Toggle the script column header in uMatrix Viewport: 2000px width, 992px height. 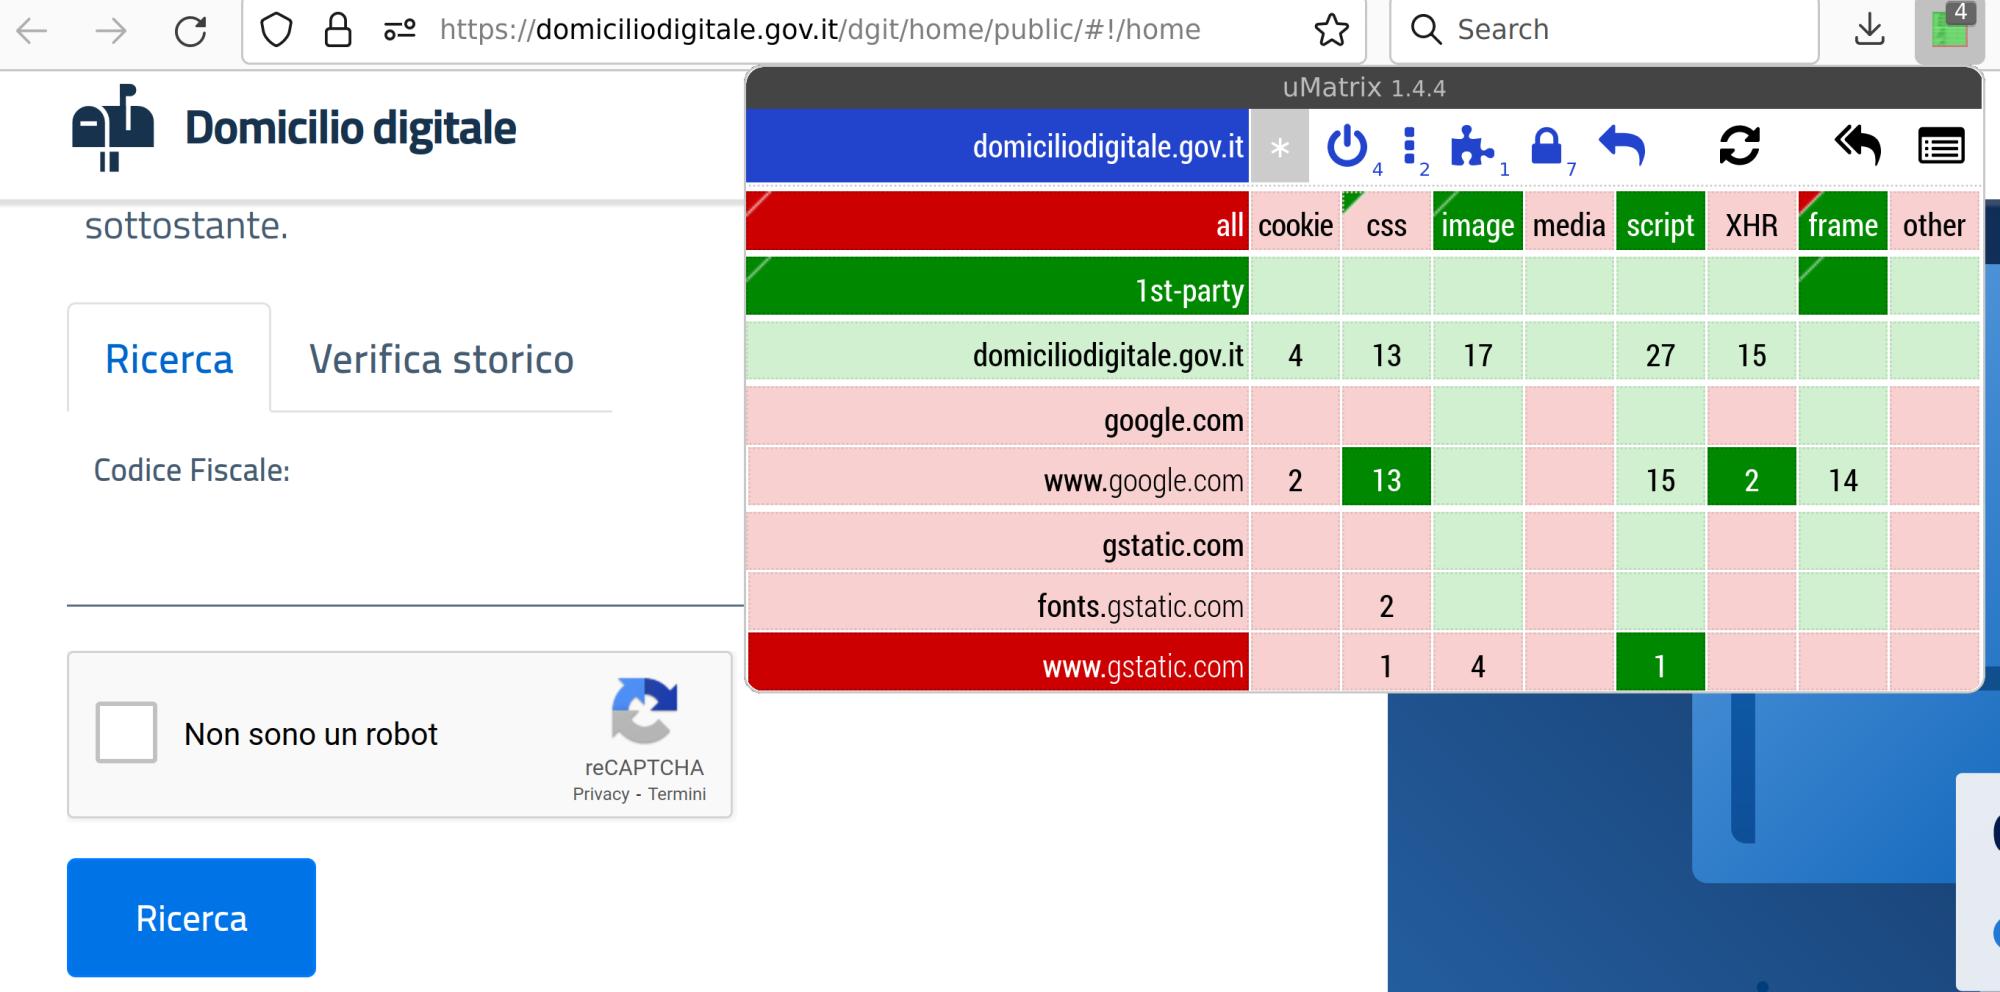1660,225
